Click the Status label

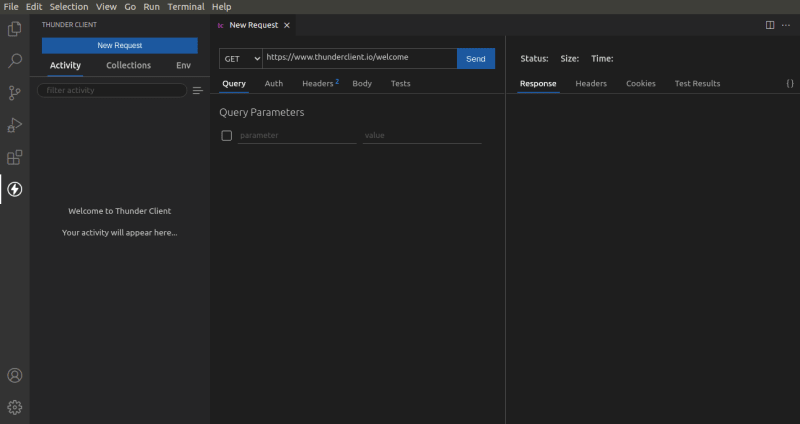coord(534,59)
